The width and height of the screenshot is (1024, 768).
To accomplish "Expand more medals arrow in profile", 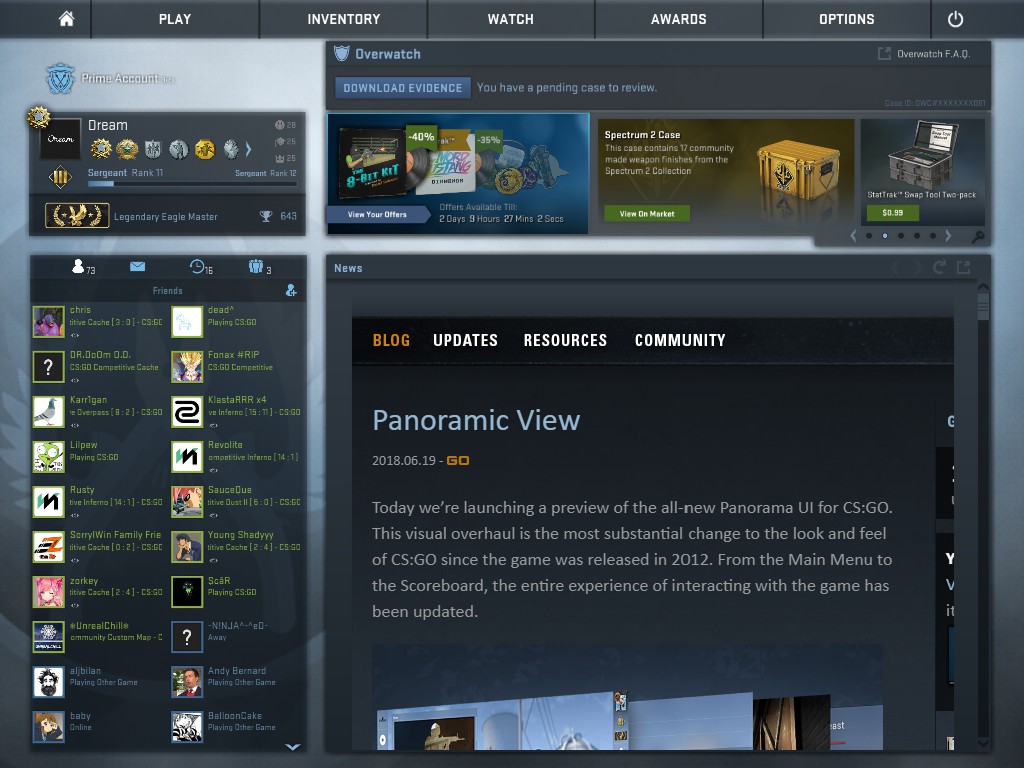I will point(248,150).
